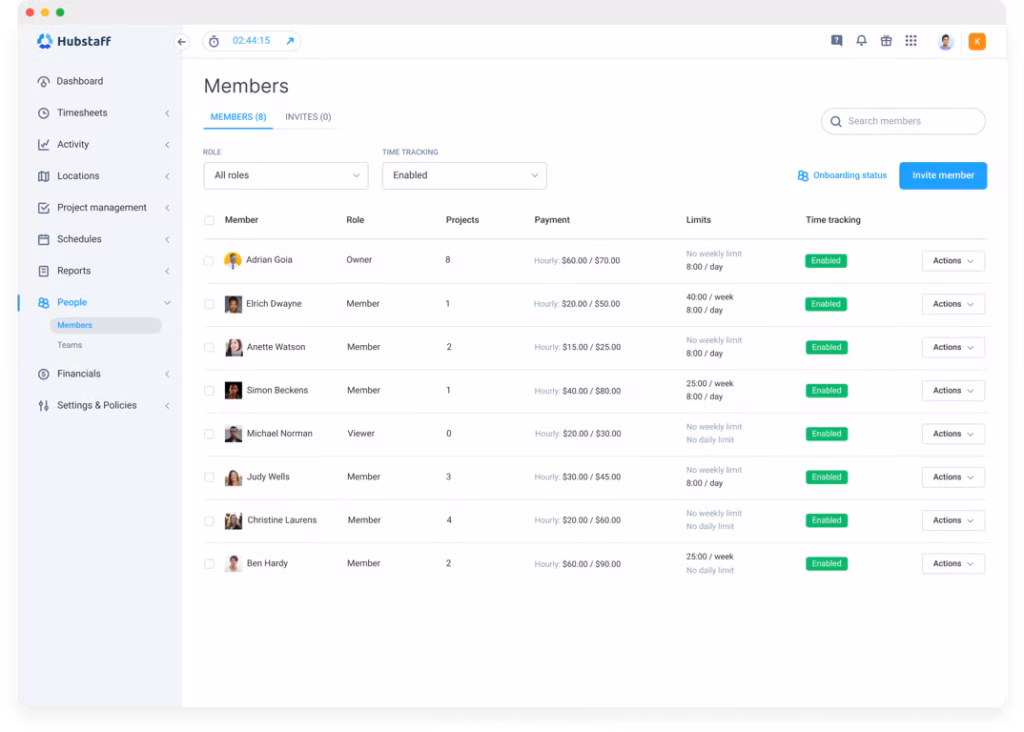Select the checkbox in the Member column header
Screen dimensions: 1024x732
209,220
